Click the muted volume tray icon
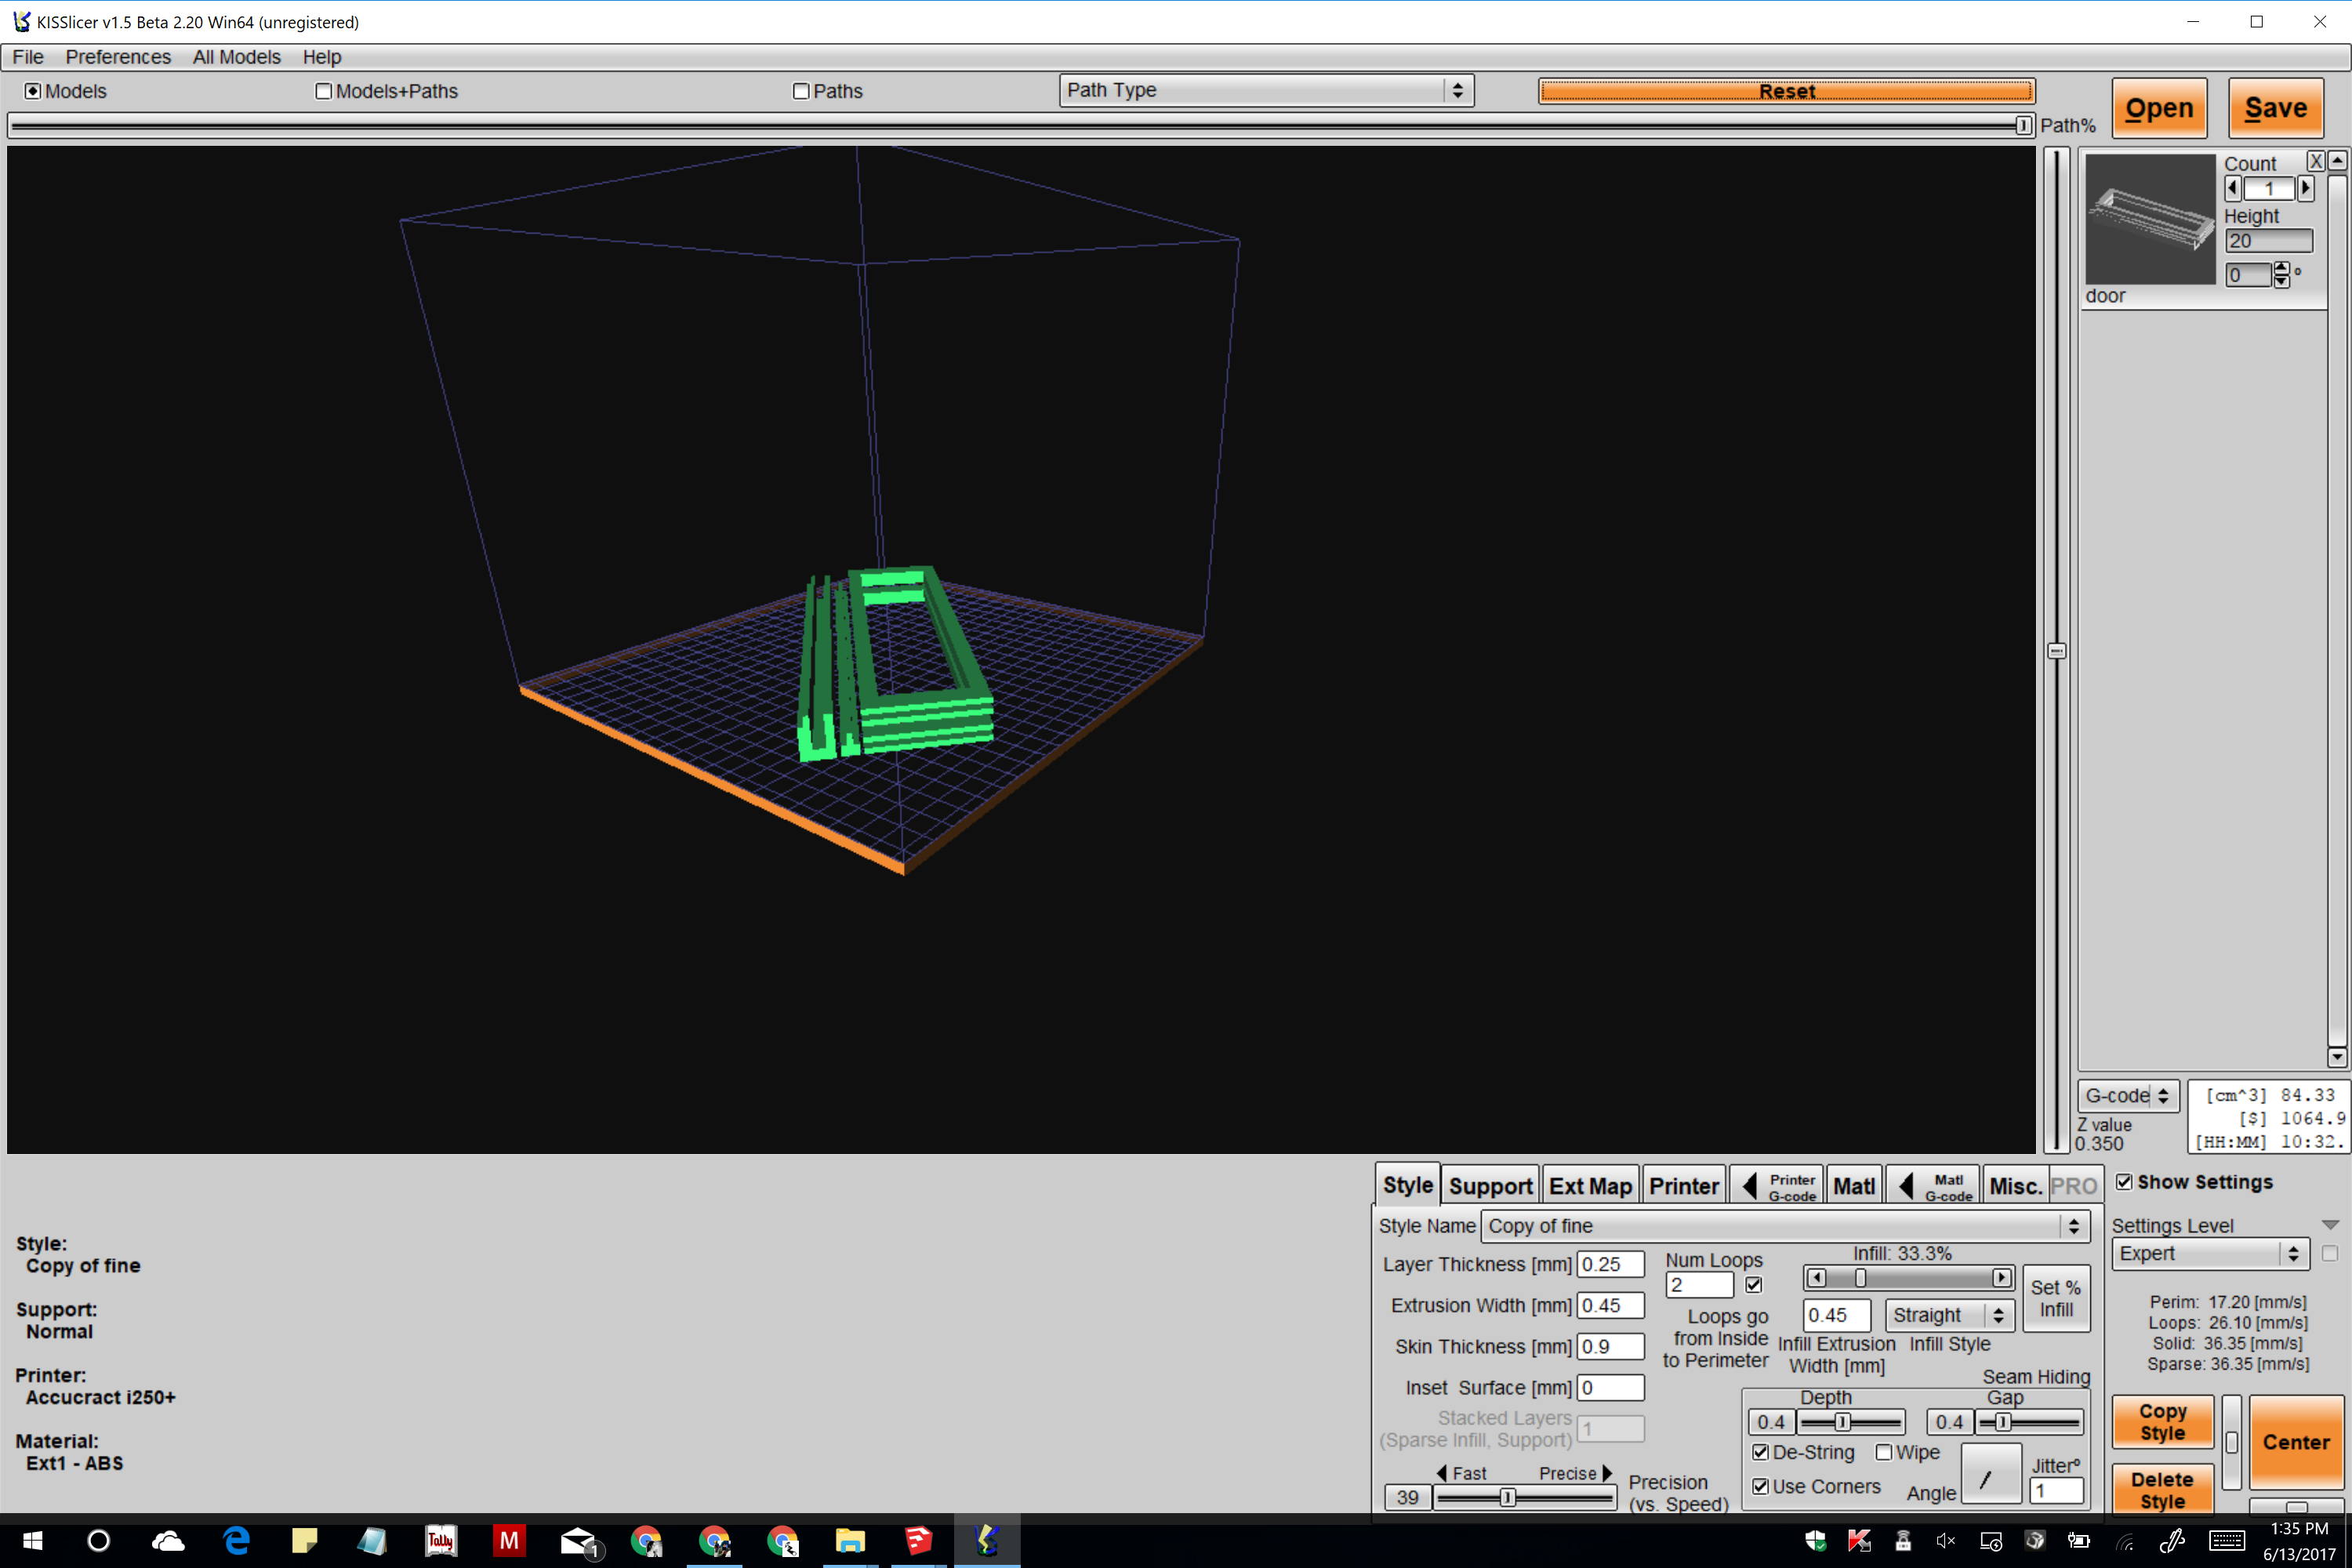This screenshot has width=2352, height=1568. (x=1946, y=1541)
